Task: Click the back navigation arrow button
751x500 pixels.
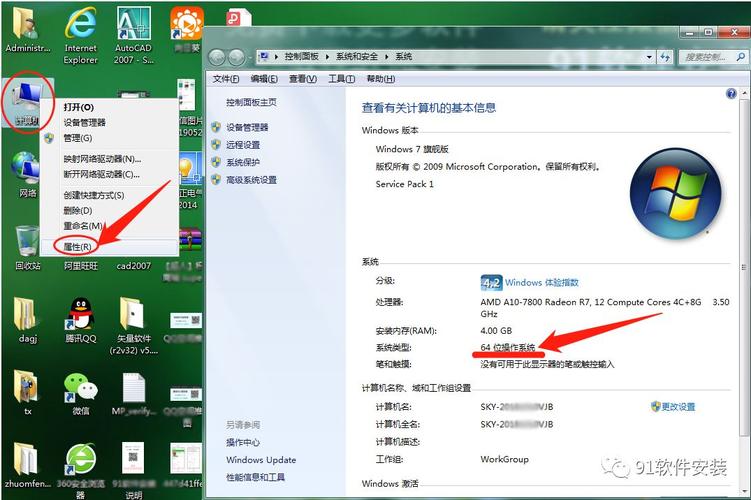Action: [x=219, y=57]
